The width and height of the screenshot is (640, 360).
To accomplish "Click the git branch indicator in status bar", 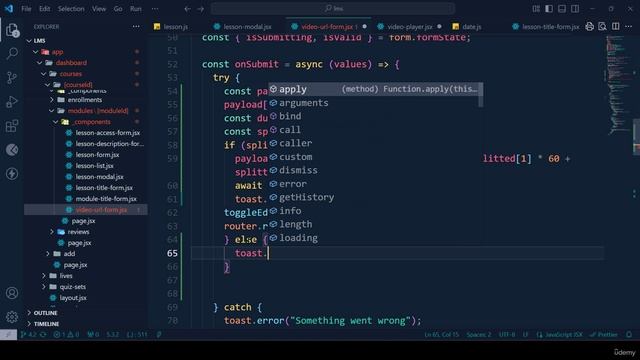I will [33, 335].
